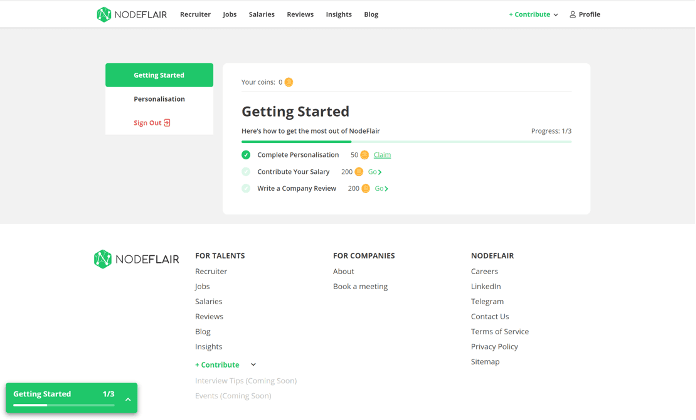Click Contact Us in the footer
Image resolution: width=696 pixels, height=420 pixels.
click(x=490, y=317)
